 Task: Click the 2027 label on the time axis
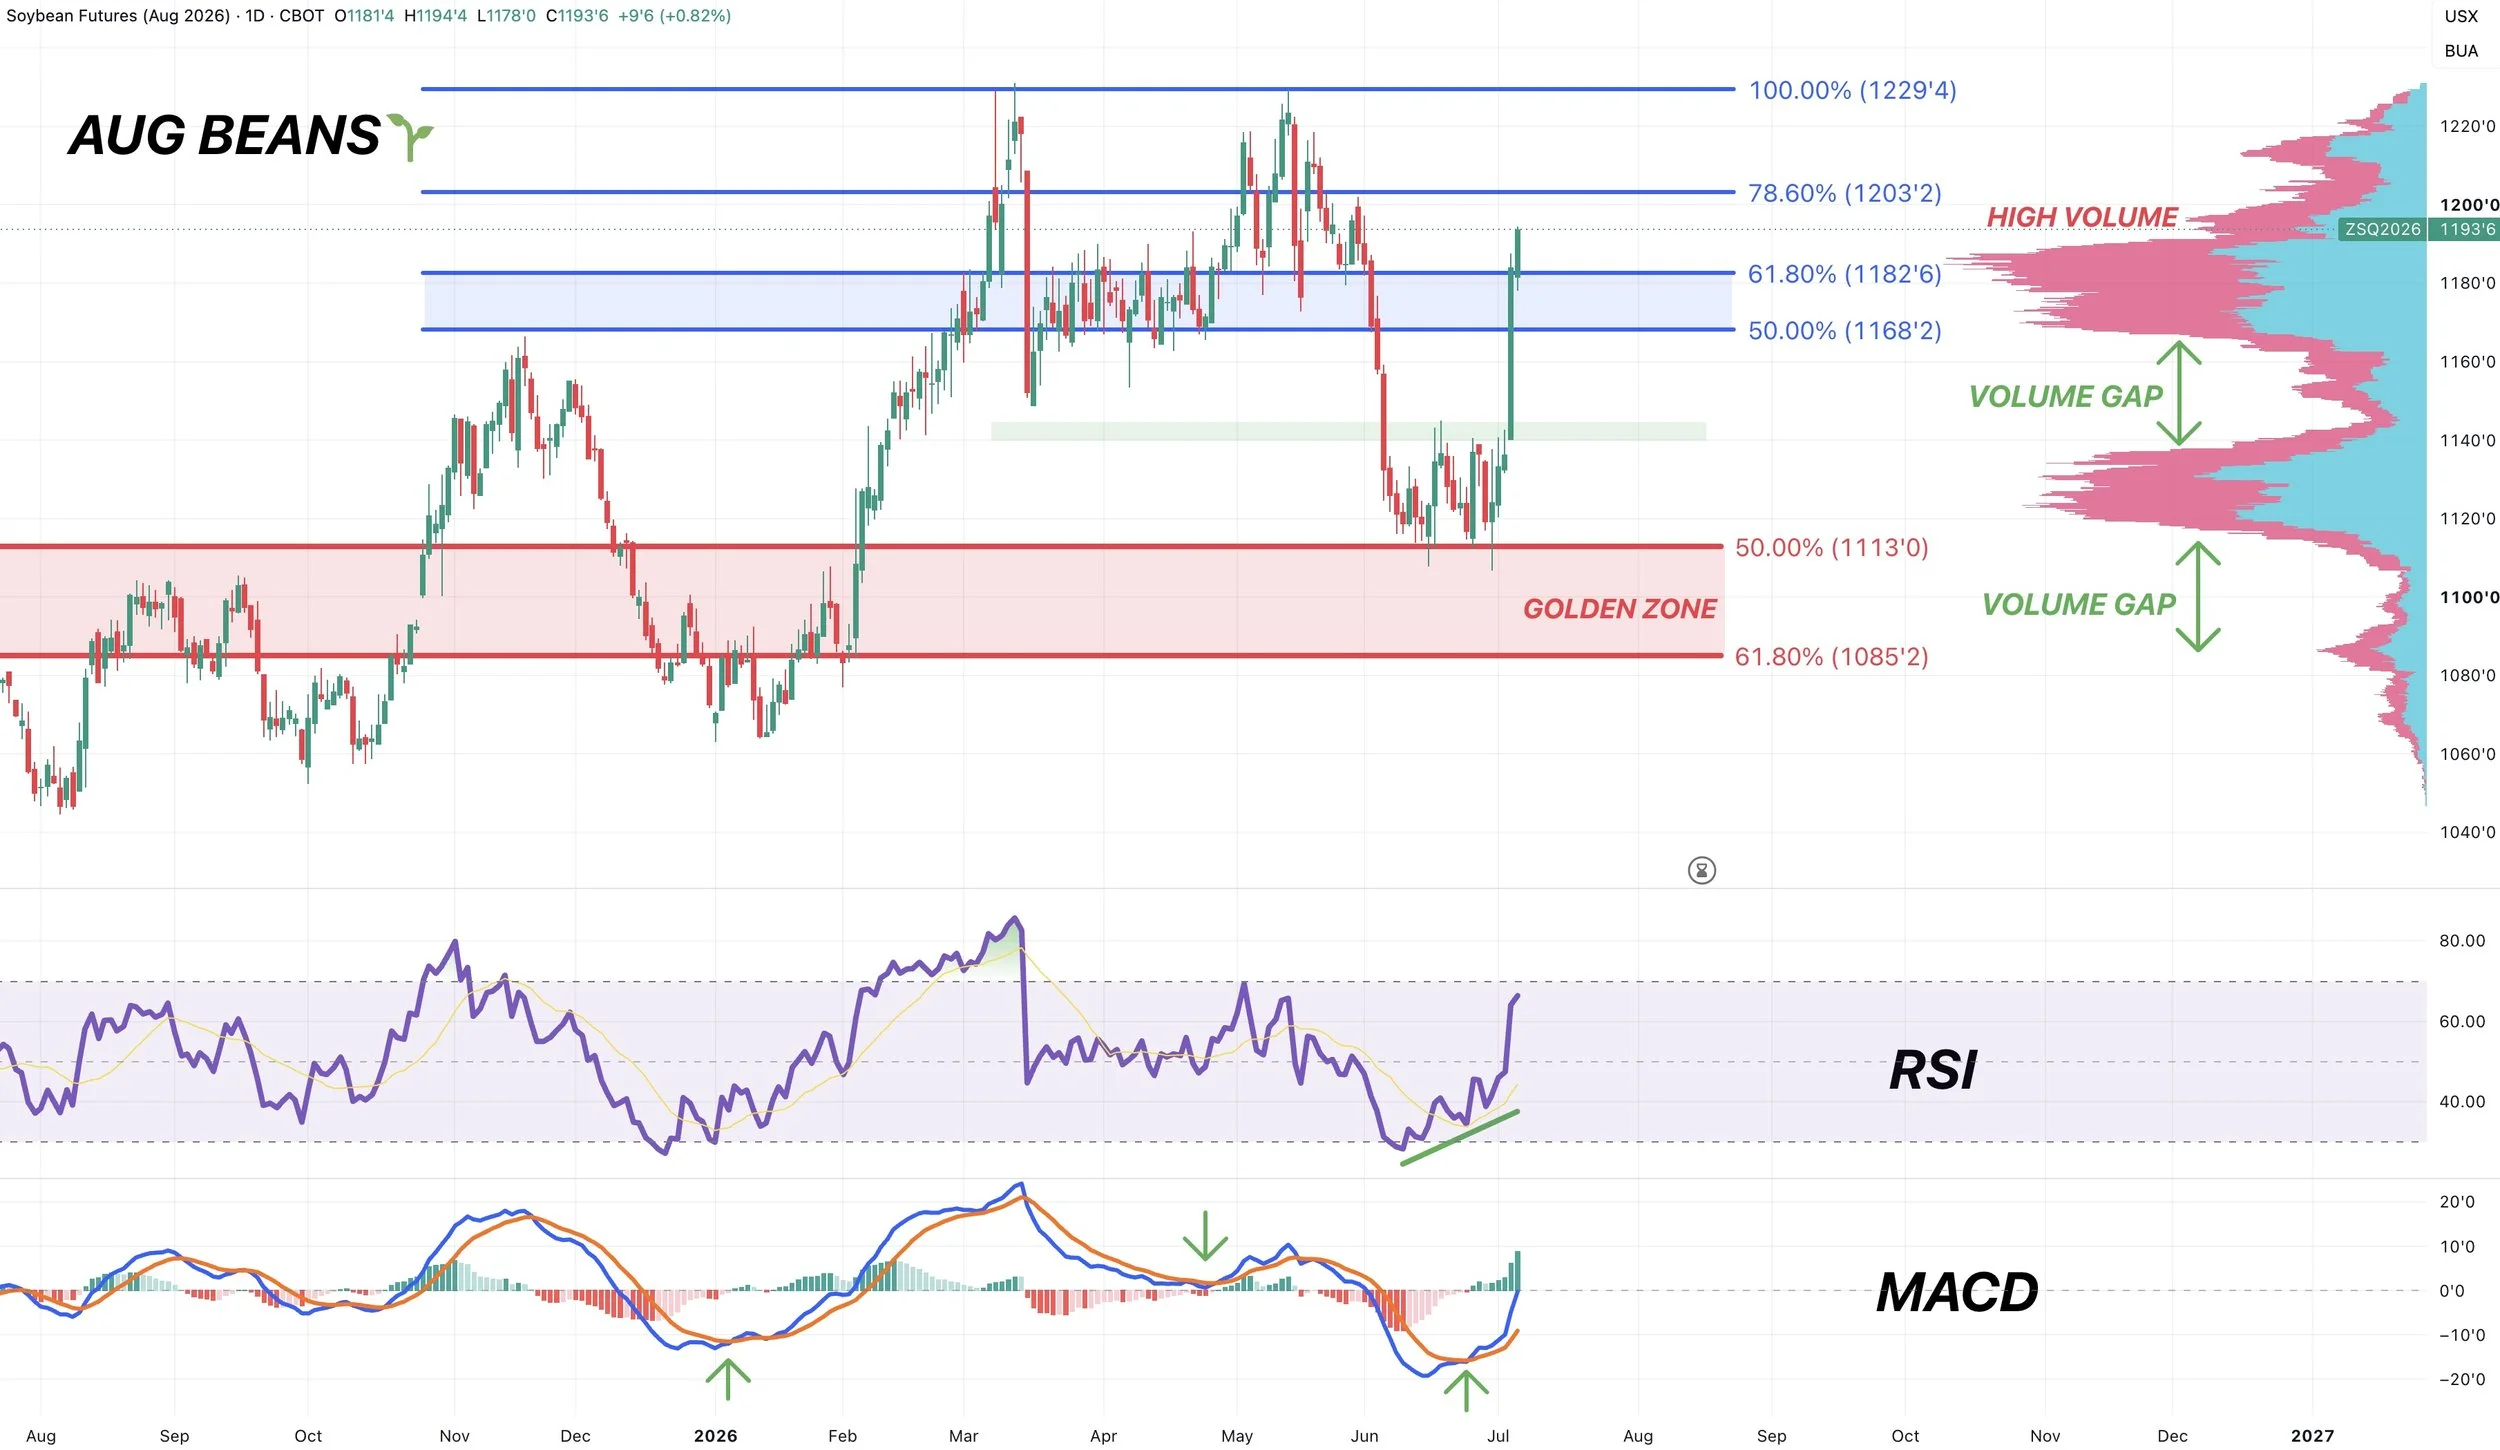(x=2312, y=1436)
